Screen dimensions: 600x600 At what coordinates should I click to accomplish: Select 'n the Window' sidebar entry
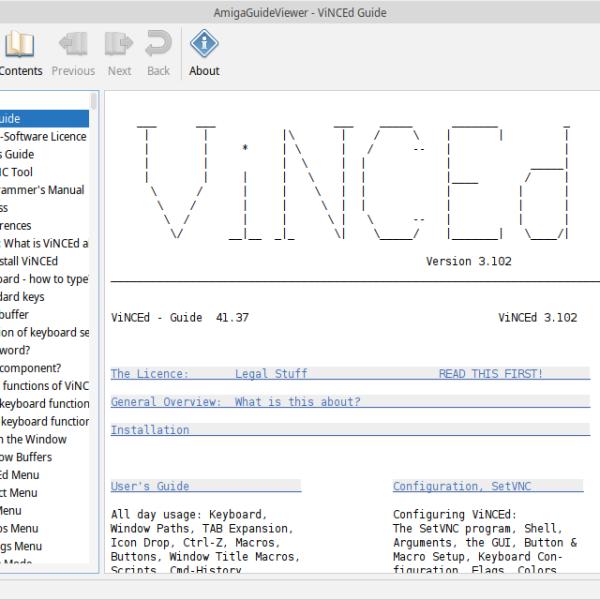44,439
